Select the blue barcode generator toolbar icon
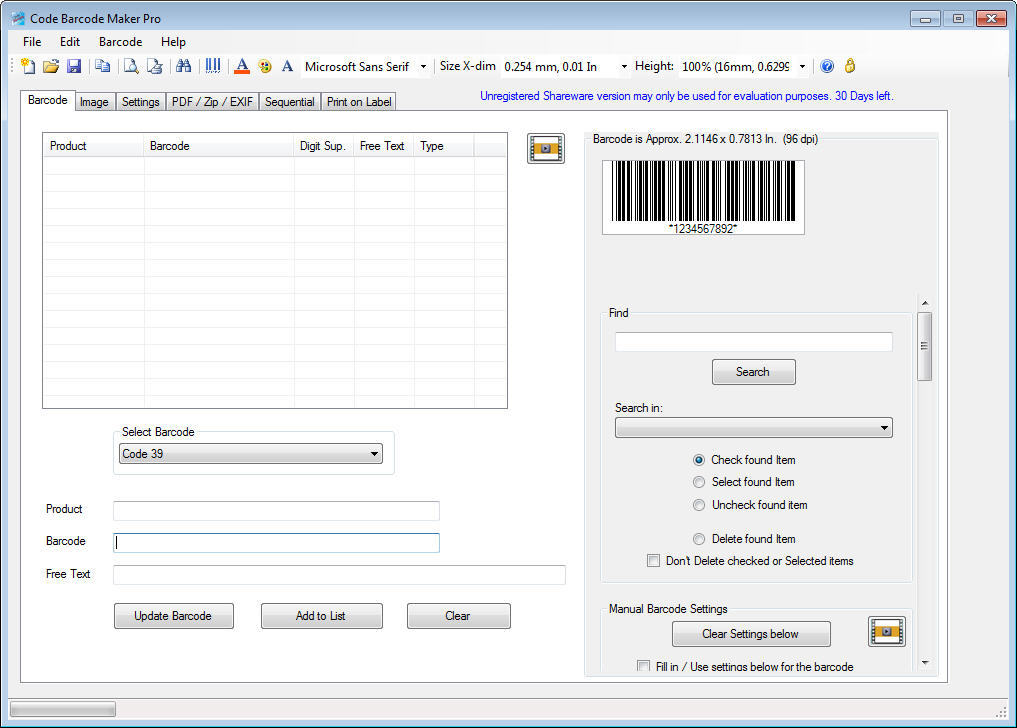 (x=212, y=66)
